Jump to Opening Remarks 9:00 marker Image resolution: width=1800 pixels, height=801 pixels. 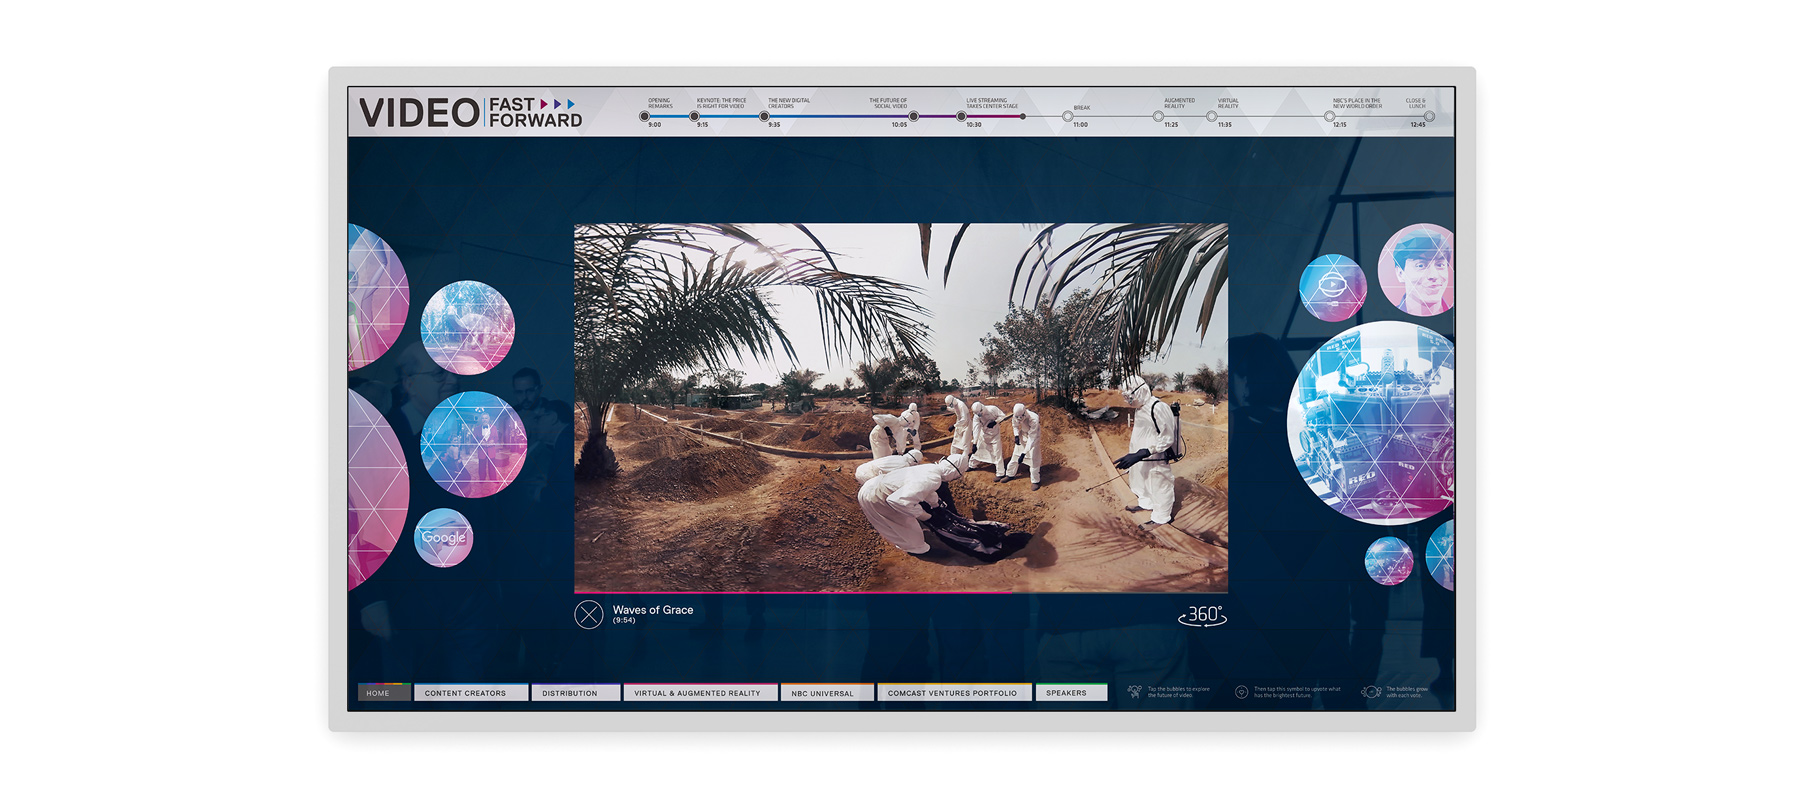[x=645, y=117]
